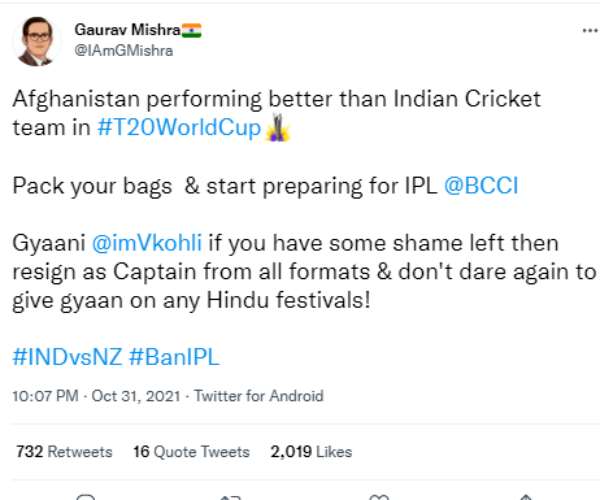
Task: Open Gaurav Mishra's profile avatar
Action: (34, 41)
